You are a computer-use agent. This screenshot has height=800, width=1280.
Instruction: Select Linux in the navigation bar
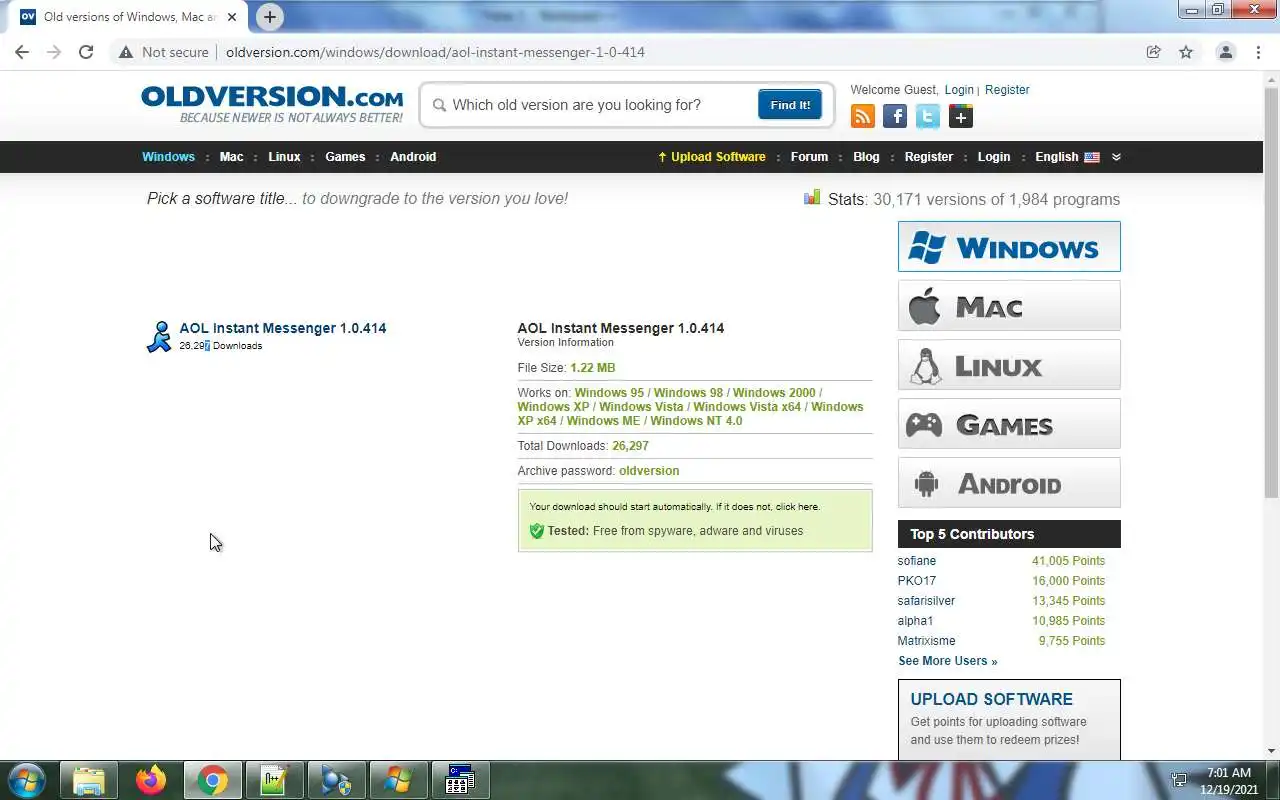pyautogui.click(x=284, y=157)
